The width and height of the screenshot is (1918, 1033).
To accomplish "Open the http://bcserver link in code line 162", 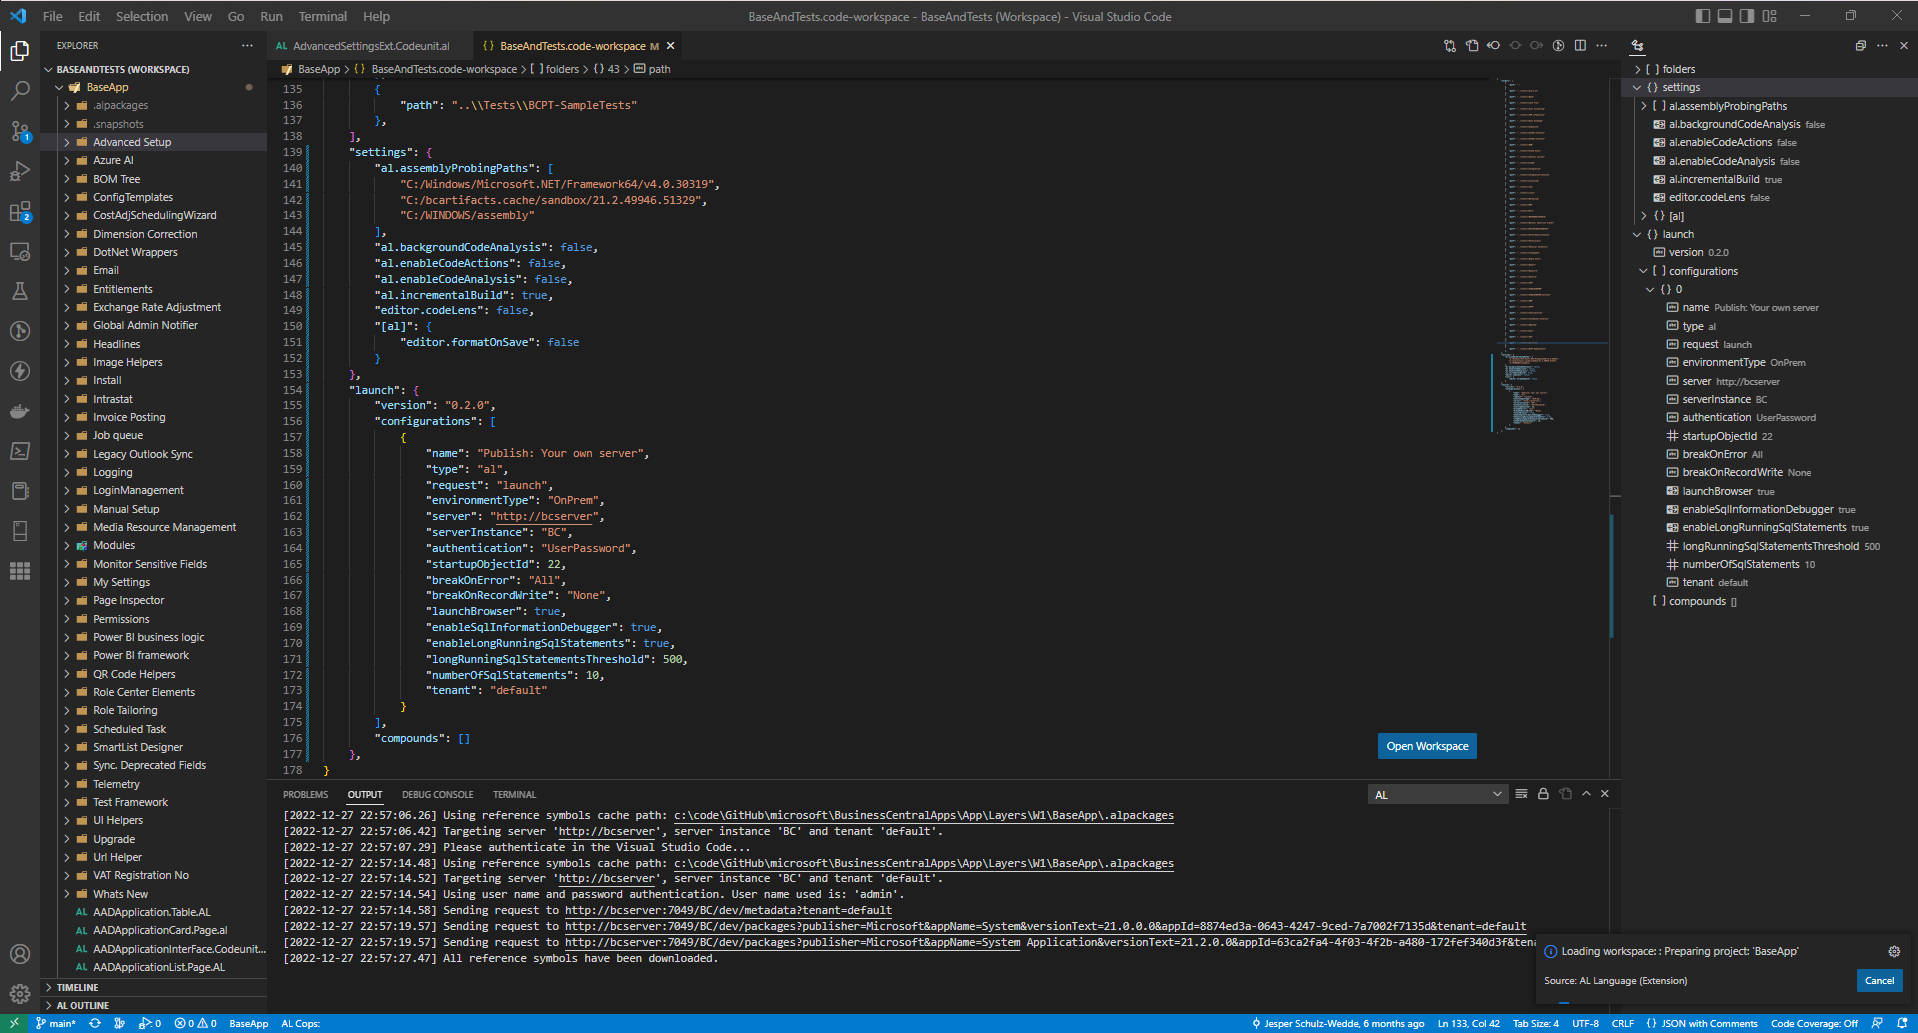I will point(545,516).
